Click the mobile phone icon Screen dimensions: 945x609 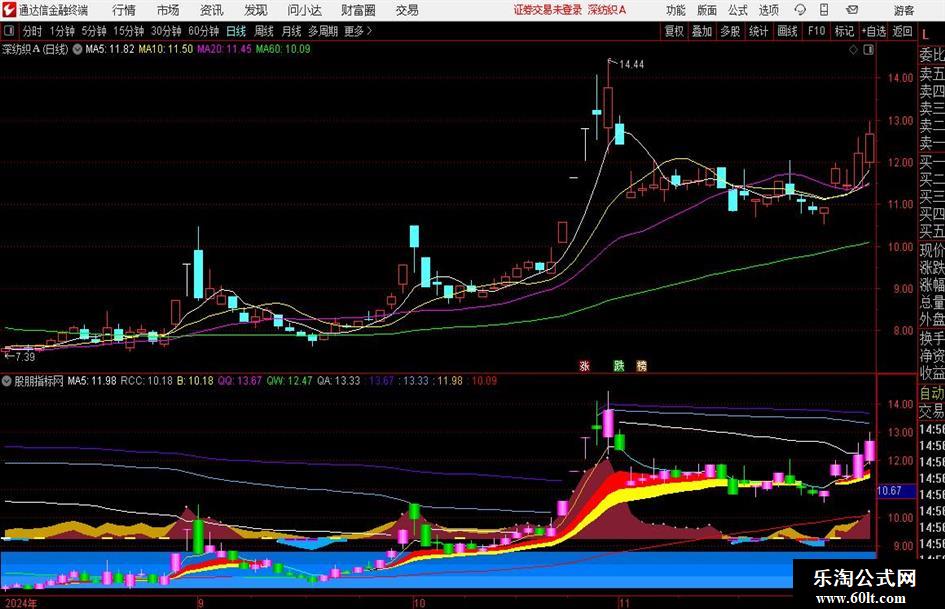click(x=824, y=10)
